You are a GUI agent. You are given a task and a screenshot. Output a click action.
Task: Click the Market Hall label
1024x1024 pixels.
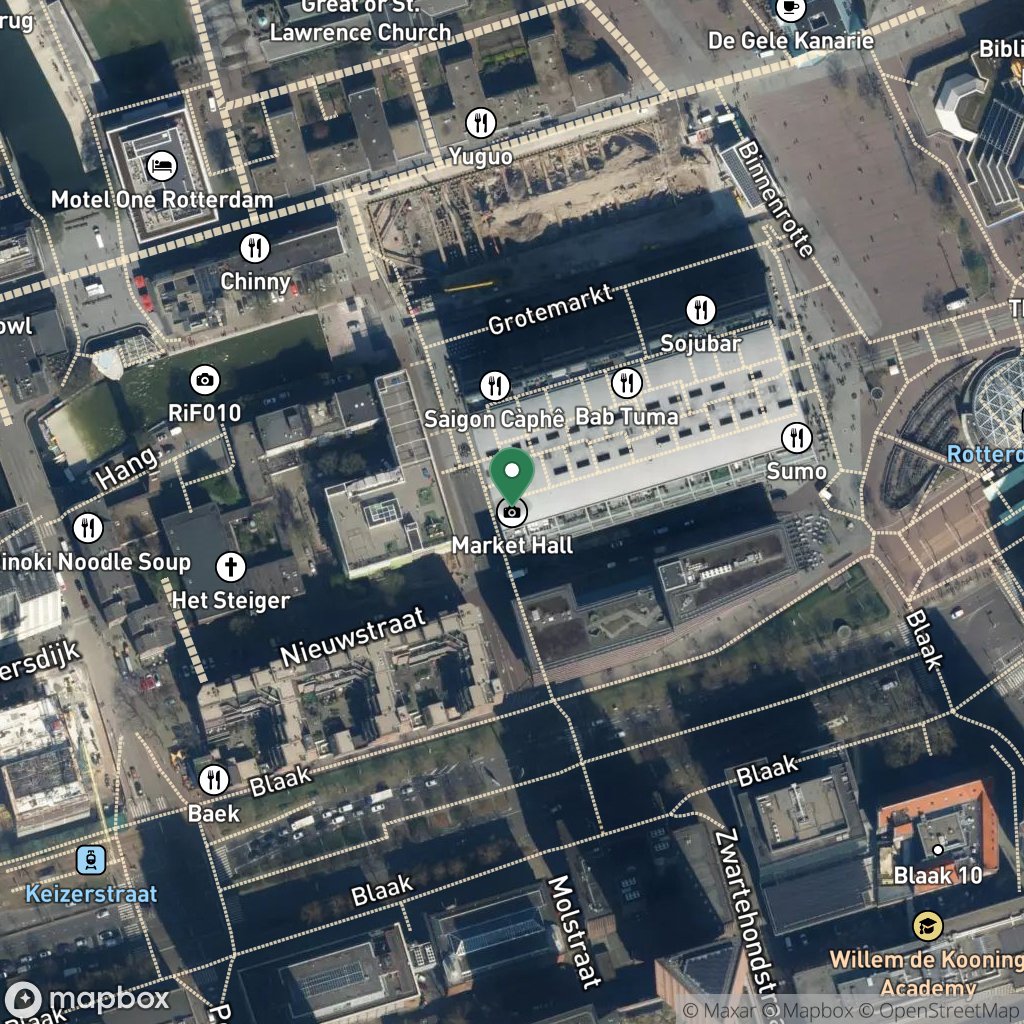(x=512, y=545)
